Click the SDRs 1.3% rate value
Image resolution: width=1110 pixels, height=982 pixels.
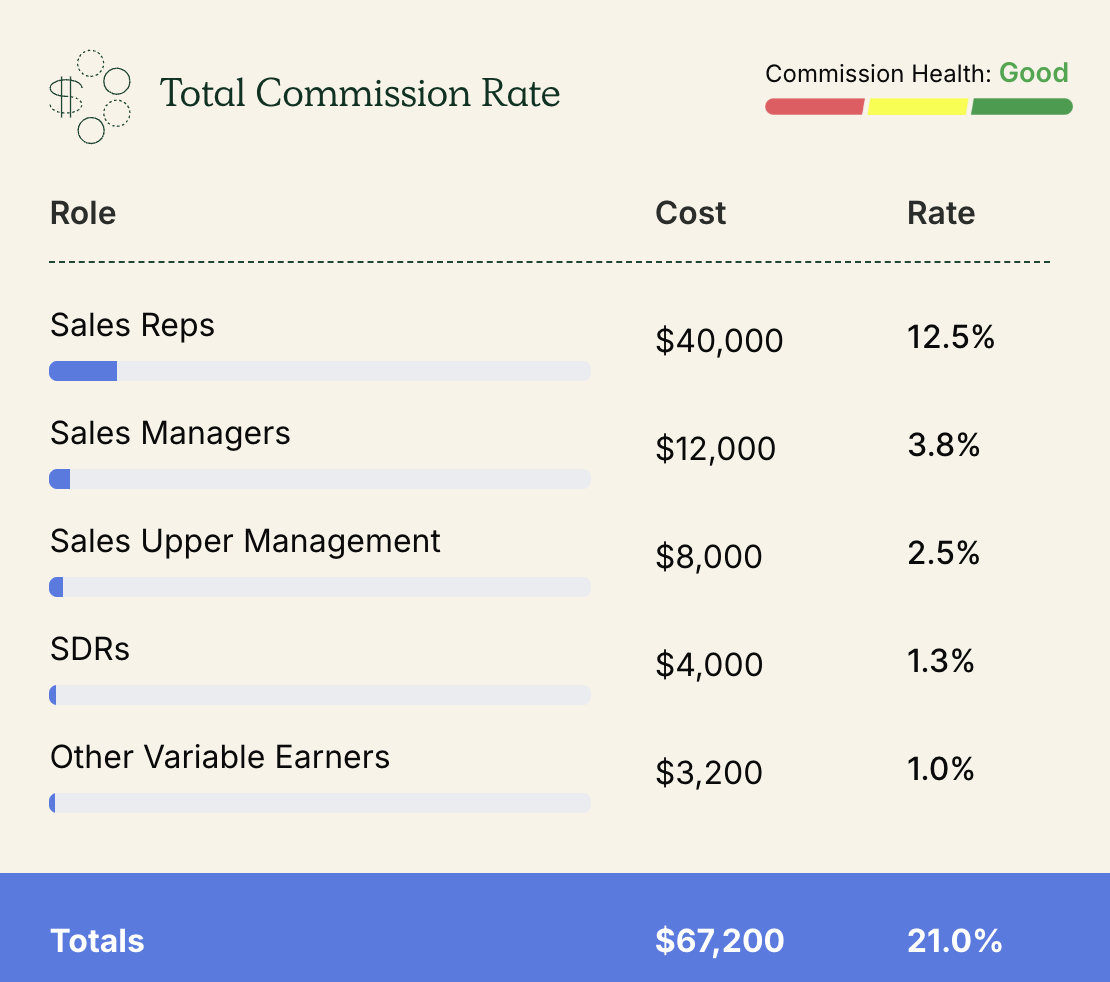click(x=940, y=661)
